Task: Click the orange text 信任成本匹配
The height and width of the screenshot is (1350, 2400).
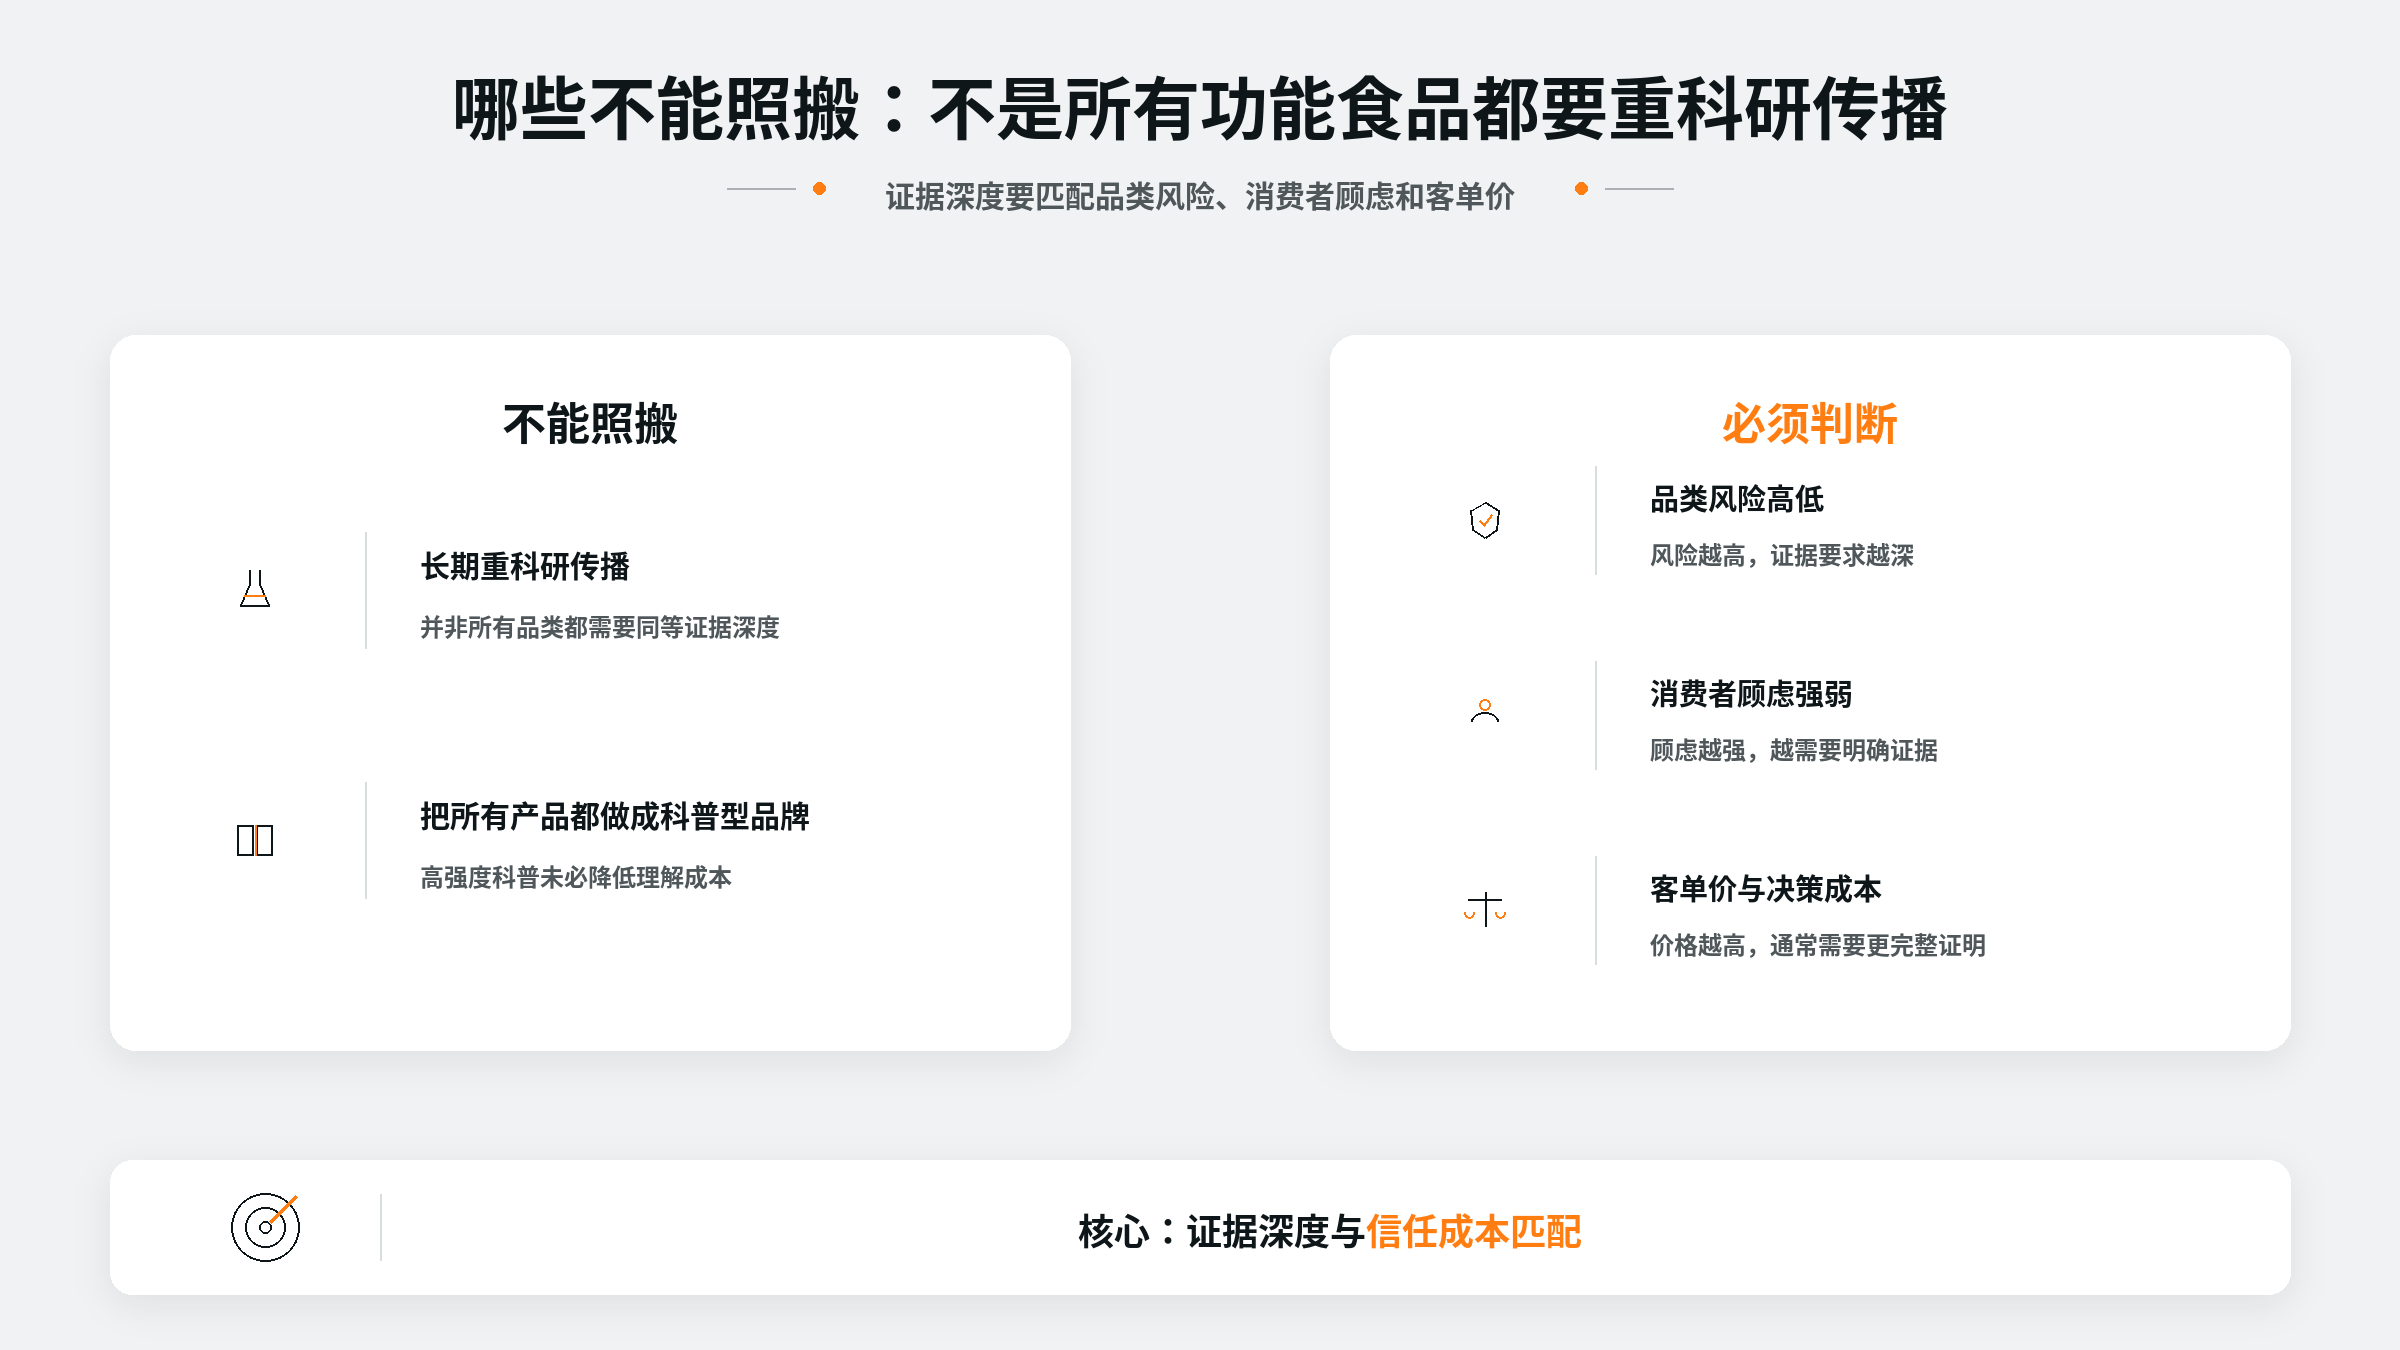Action: tap(1474, 1231)
